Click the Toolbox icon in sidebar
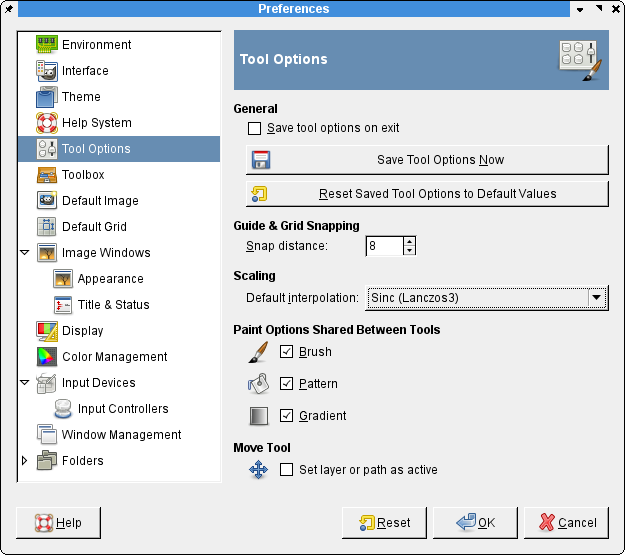 47,175
